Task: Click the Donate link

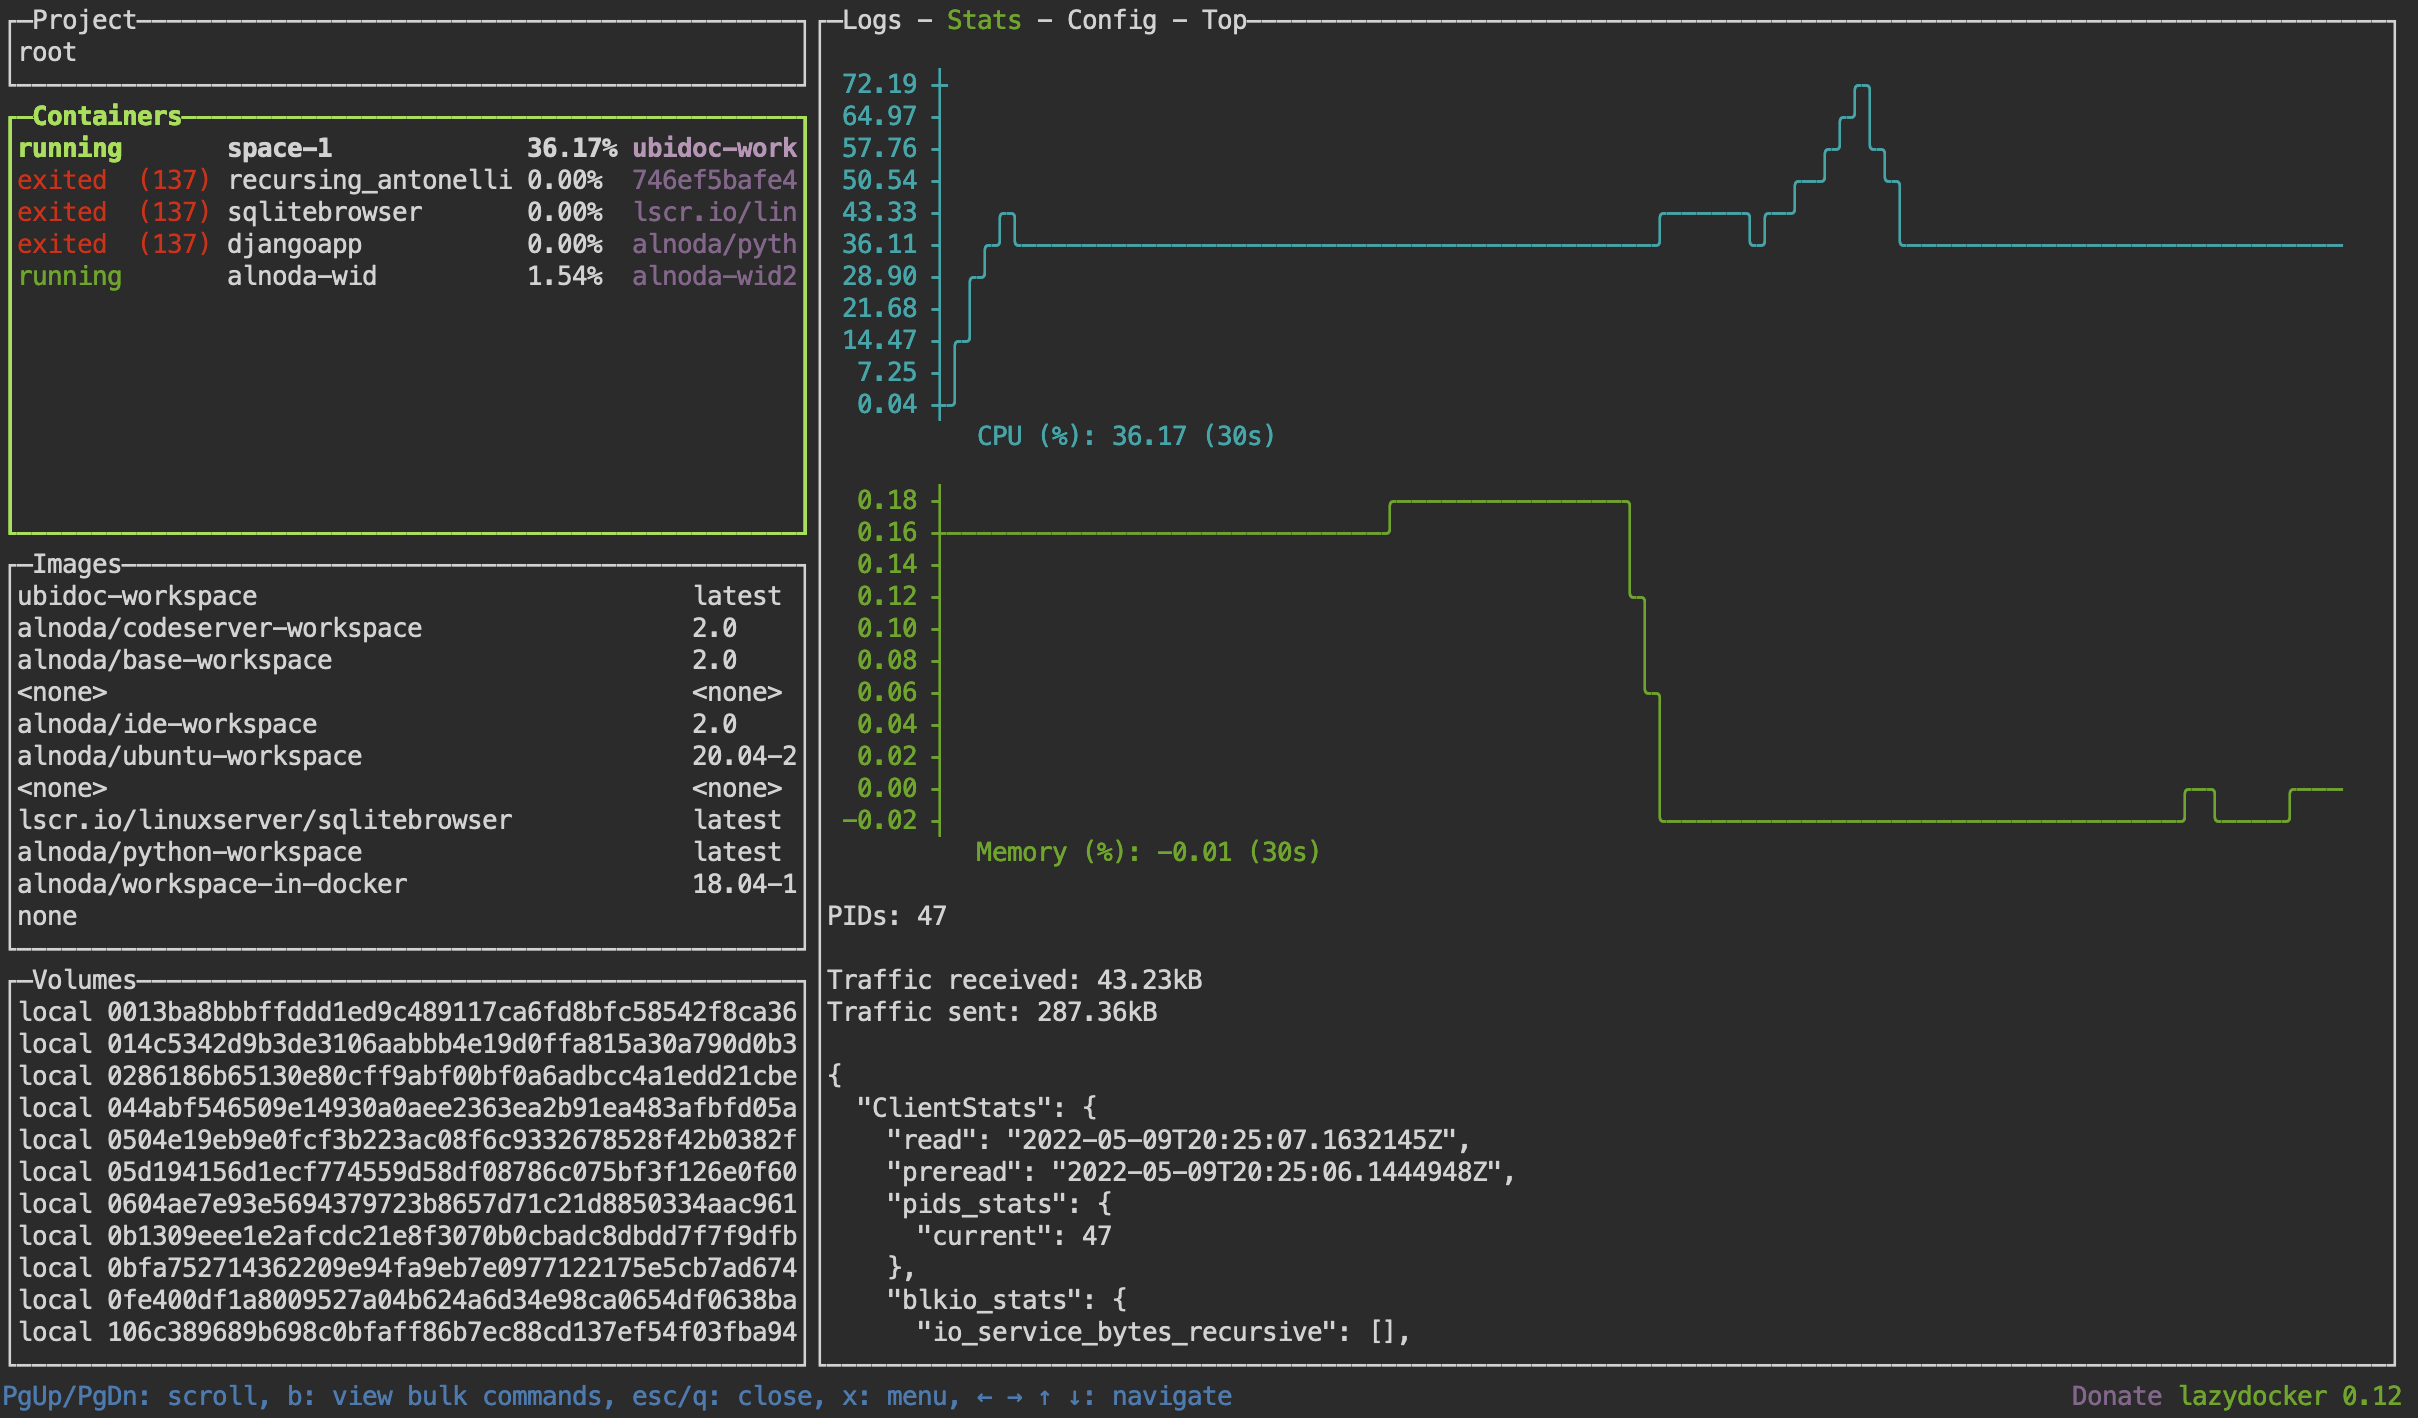Action: (2116, 1396)
